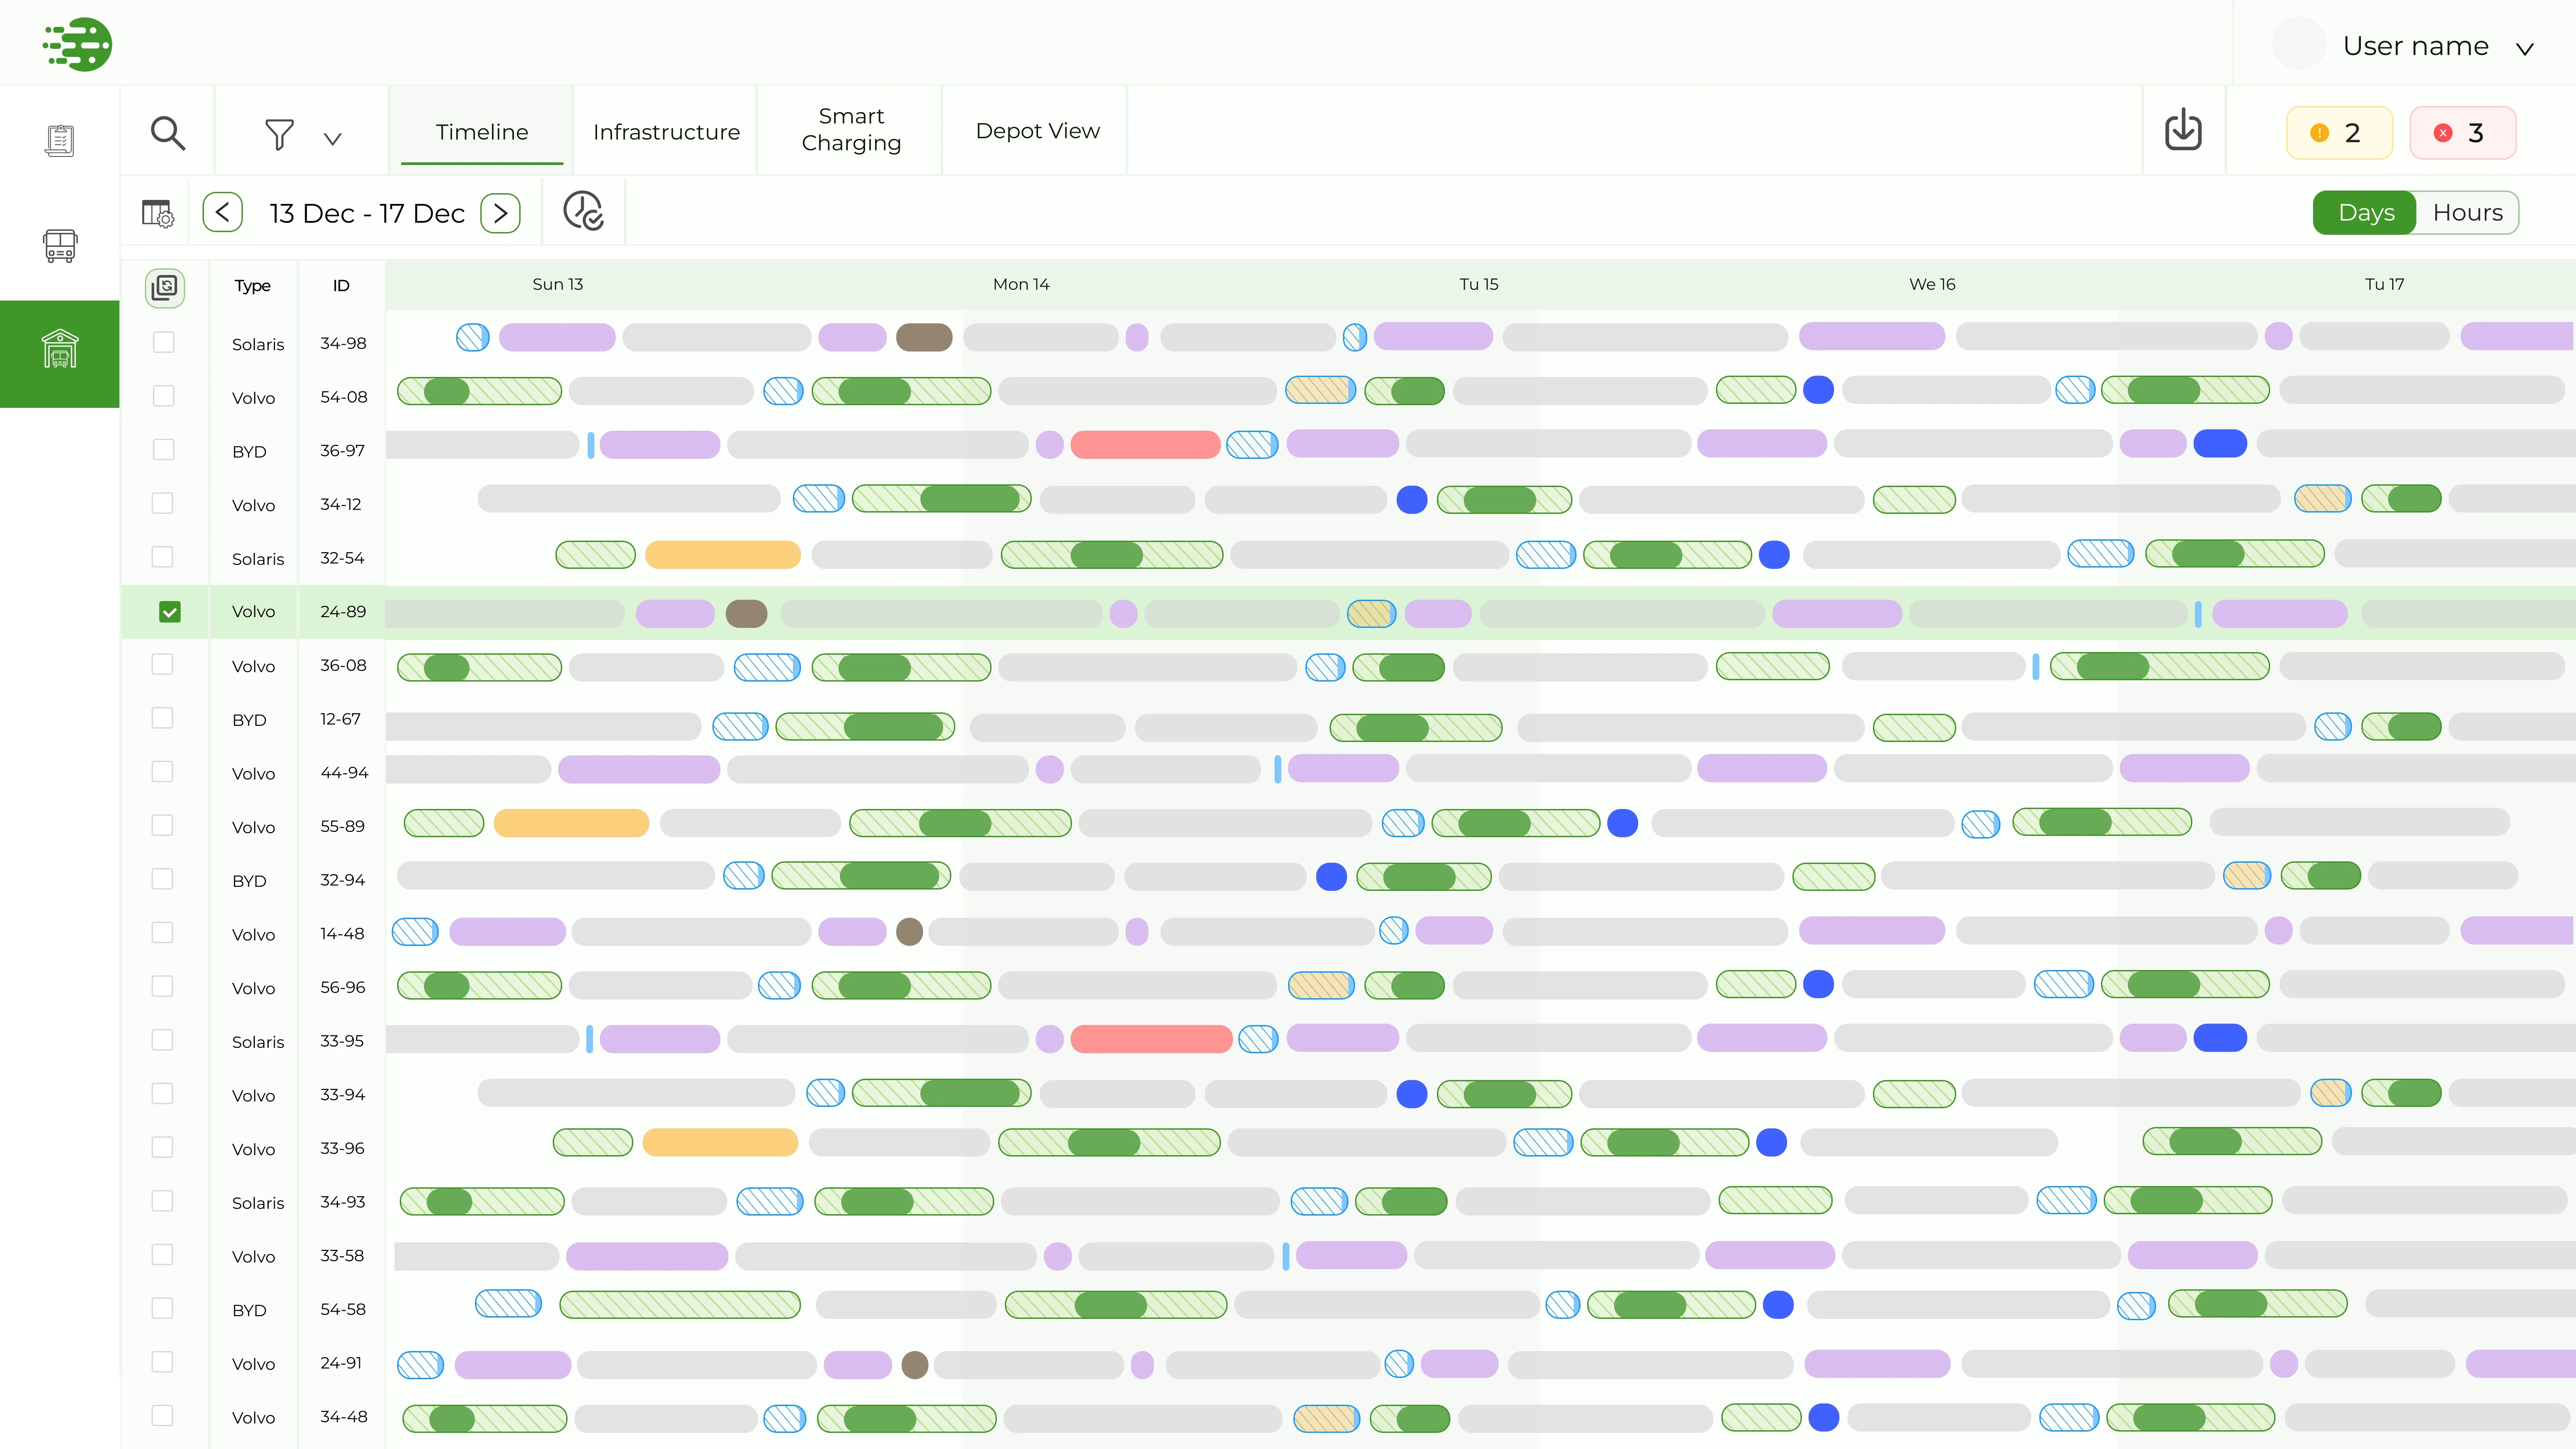The image size is (2576, 1449).
Task: Select the Mon 14 day header
Action: pos(1021,284)
